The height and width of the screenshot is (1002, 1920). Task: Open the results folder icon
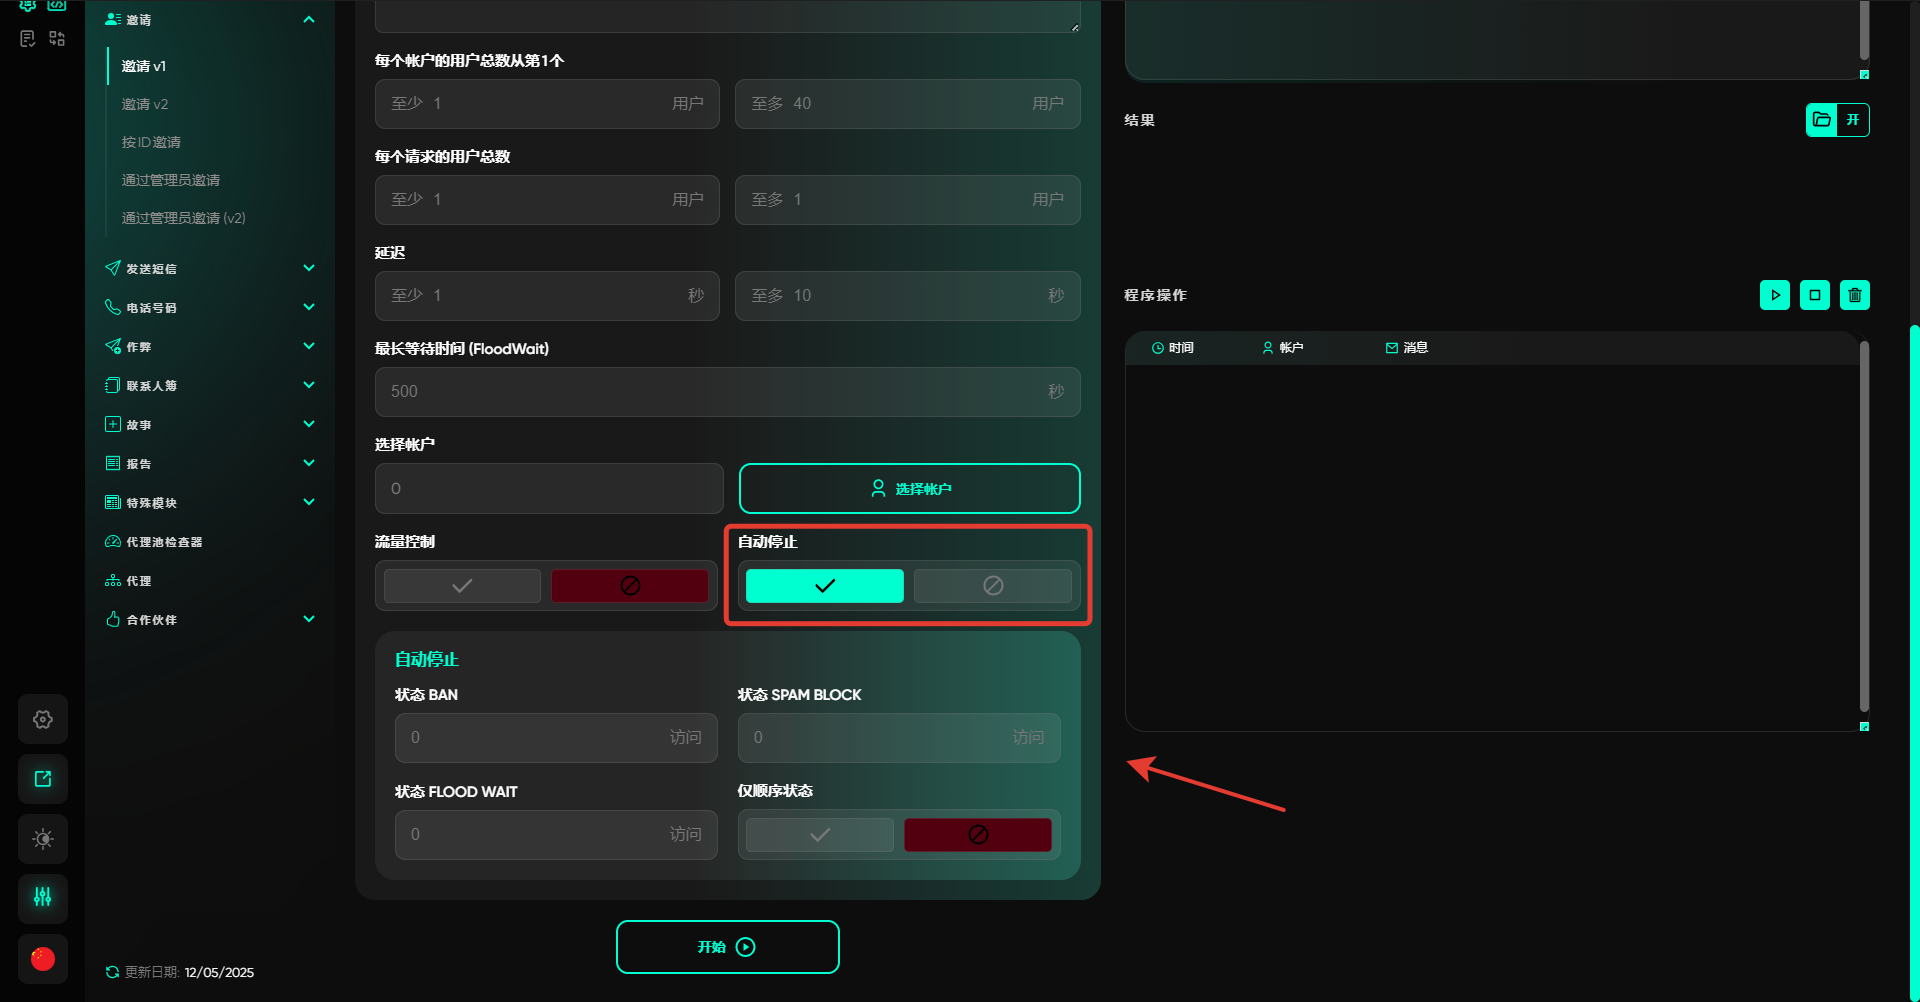point(1822,120)
